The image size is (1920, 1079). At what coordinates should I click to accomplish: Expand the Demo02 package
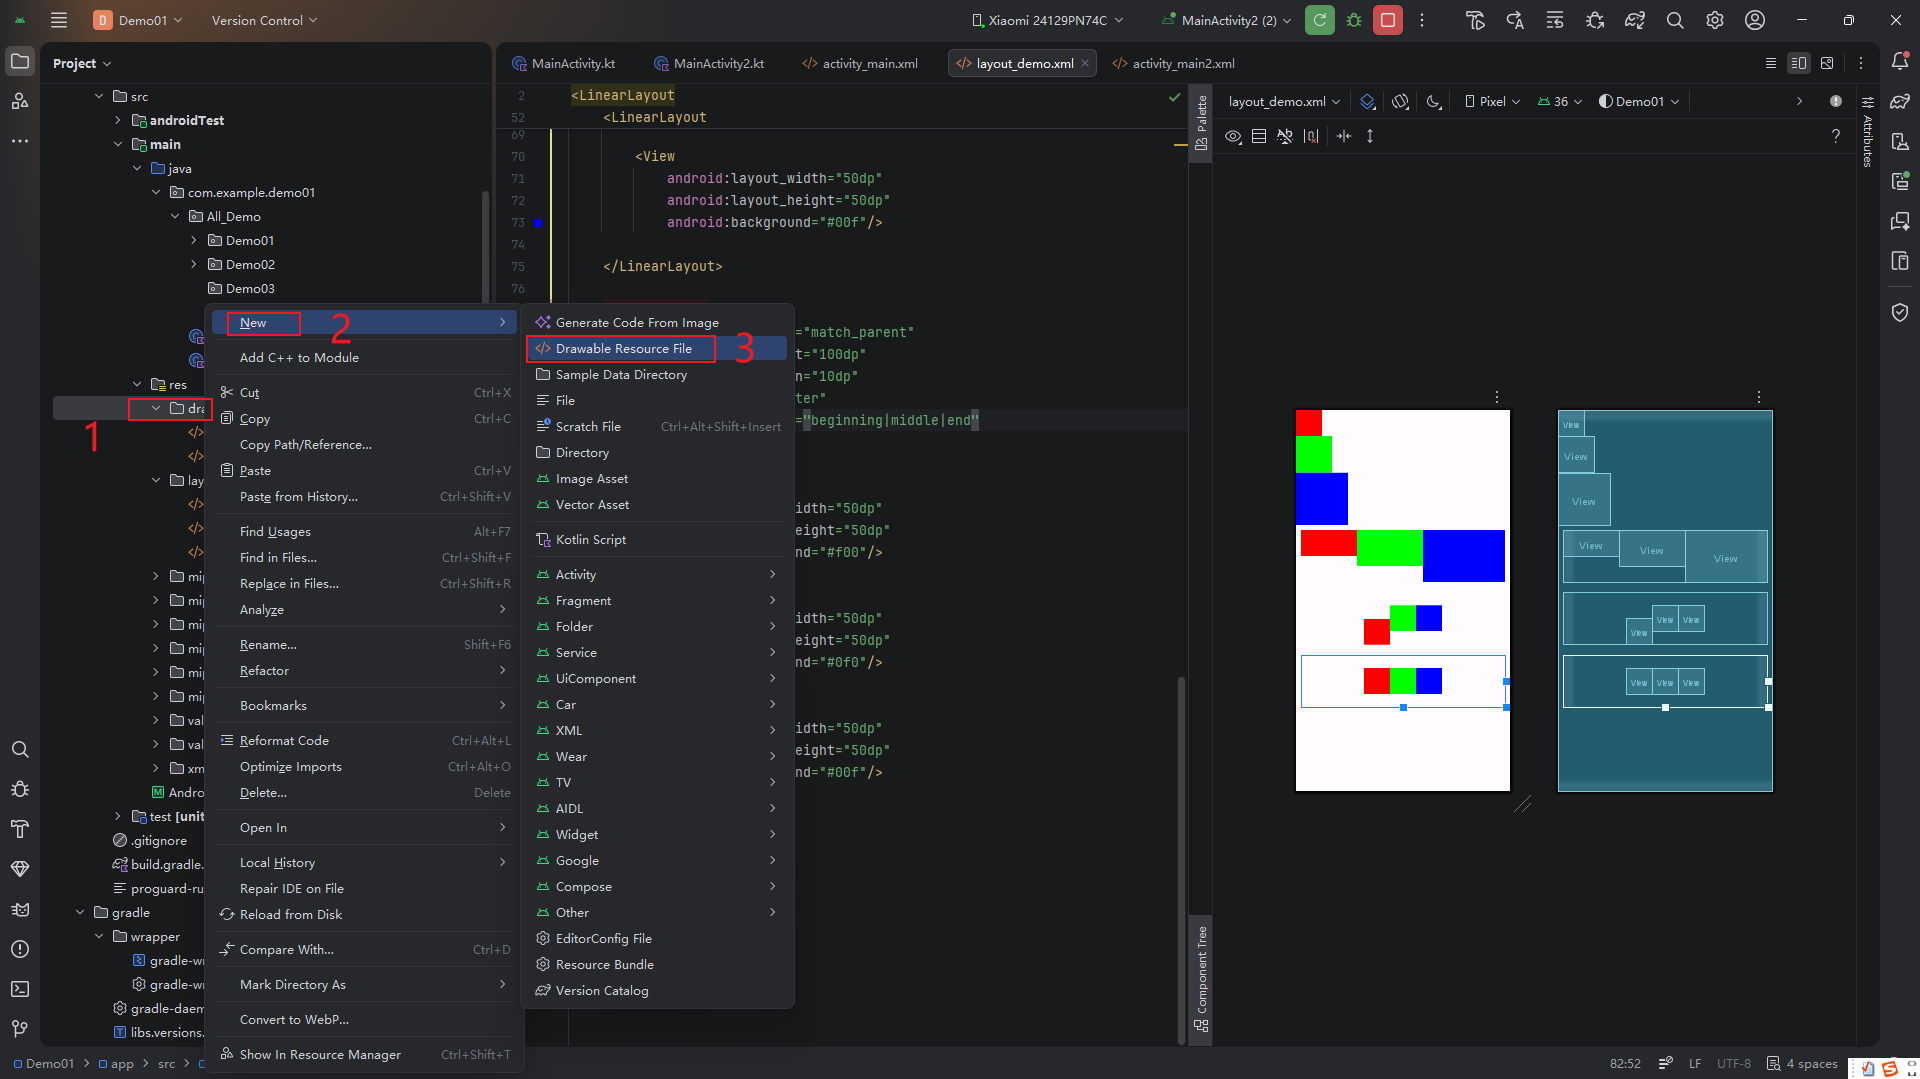pos(194,264)
